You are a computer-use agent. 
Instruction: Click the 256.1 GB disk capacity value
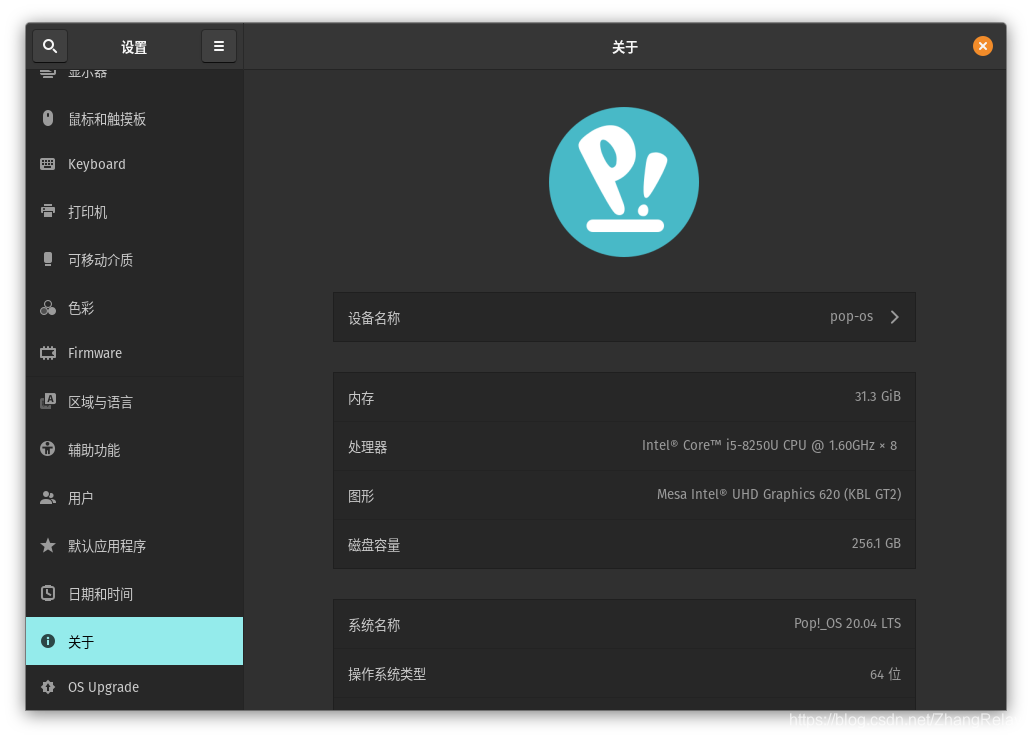pos(876,544)
